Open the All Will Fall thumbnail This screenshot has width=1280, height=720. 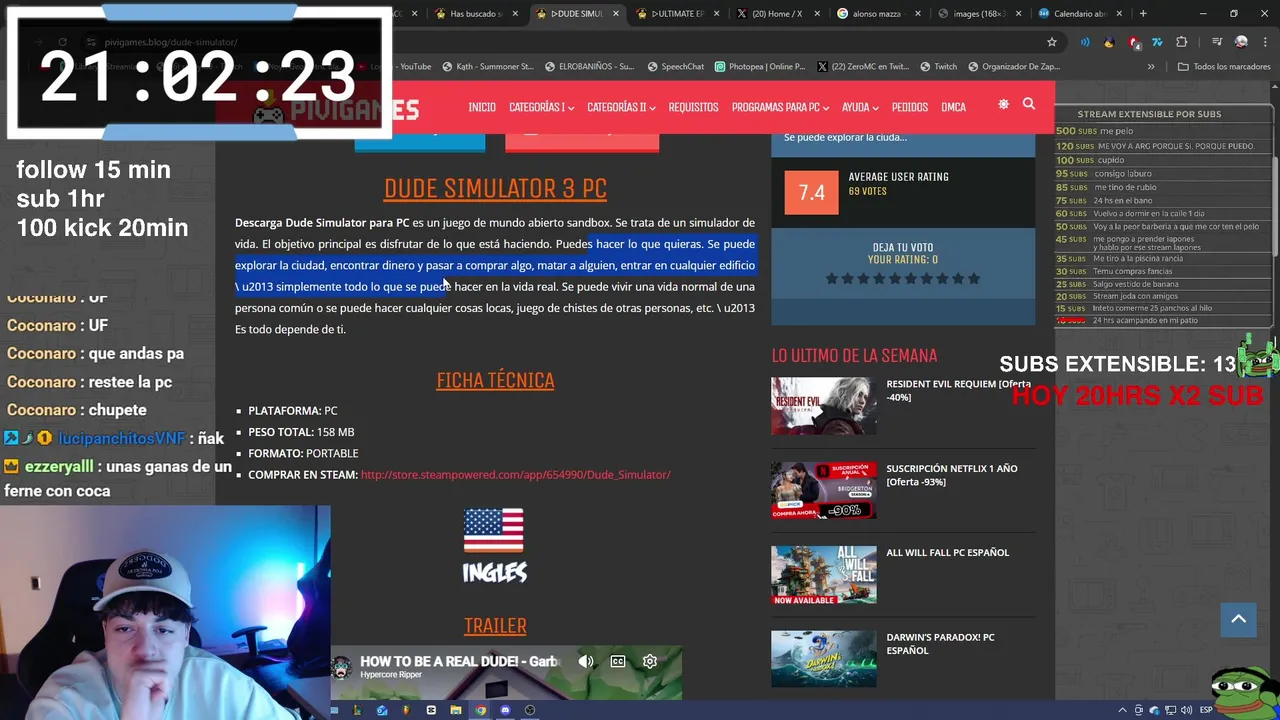pos(823,575)
